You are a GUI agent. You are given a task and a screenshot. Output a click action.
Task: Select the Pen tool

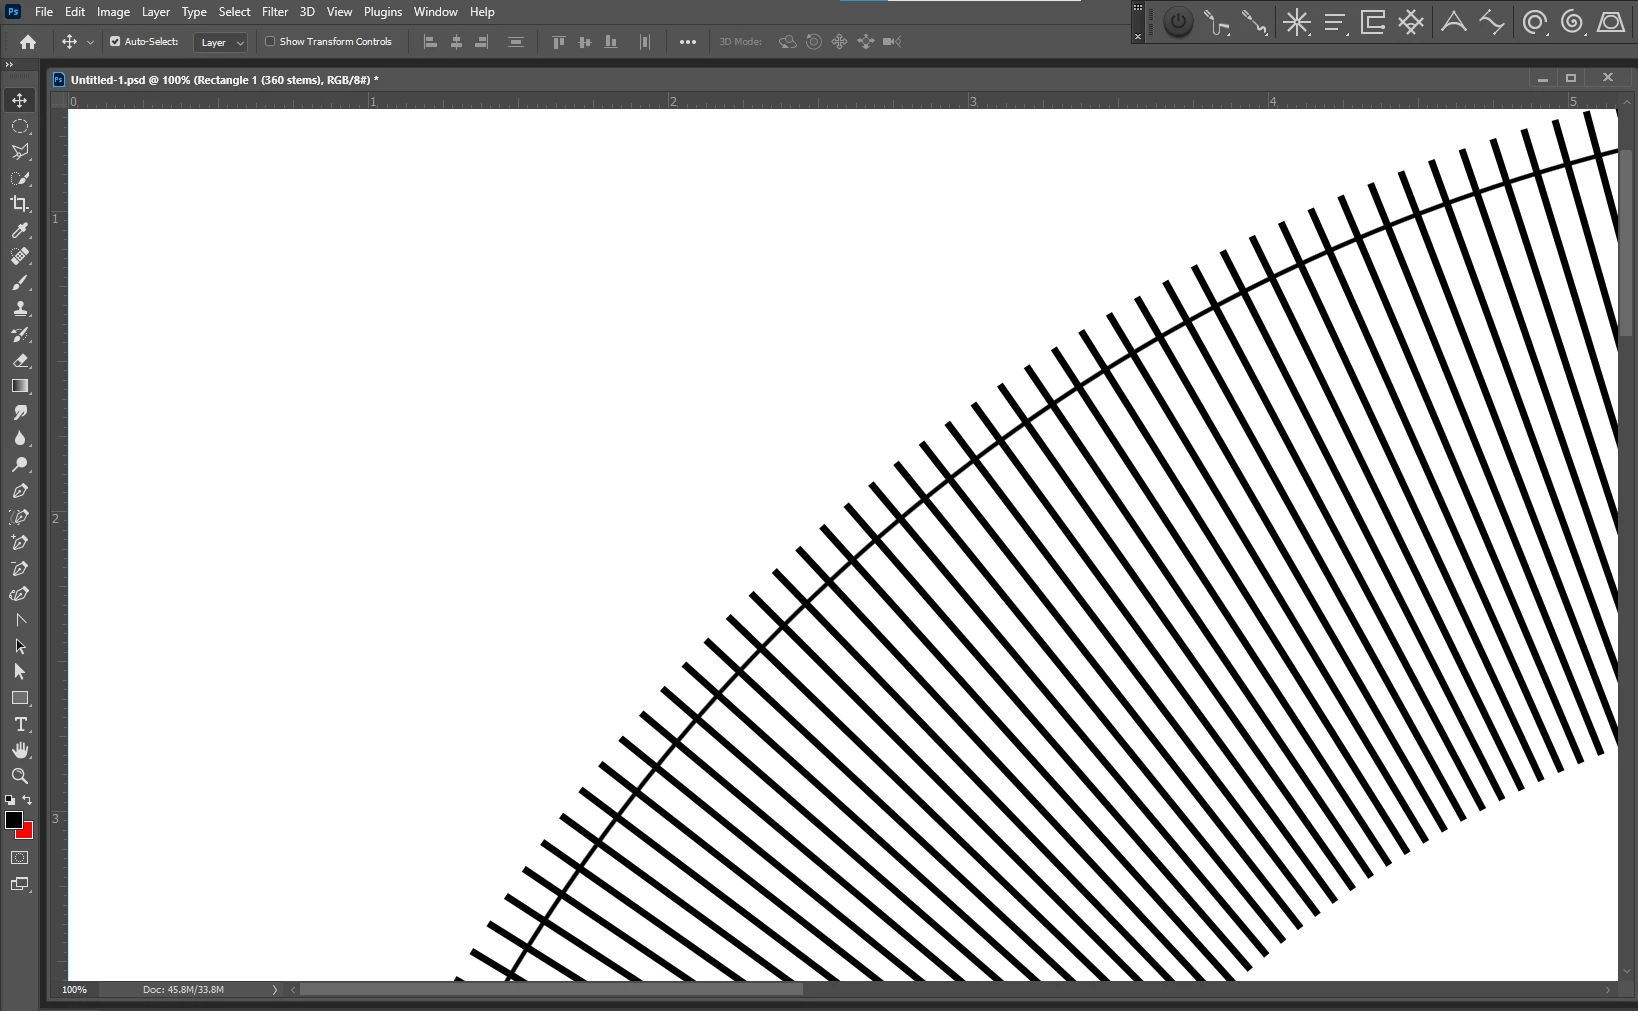point(20,491)
